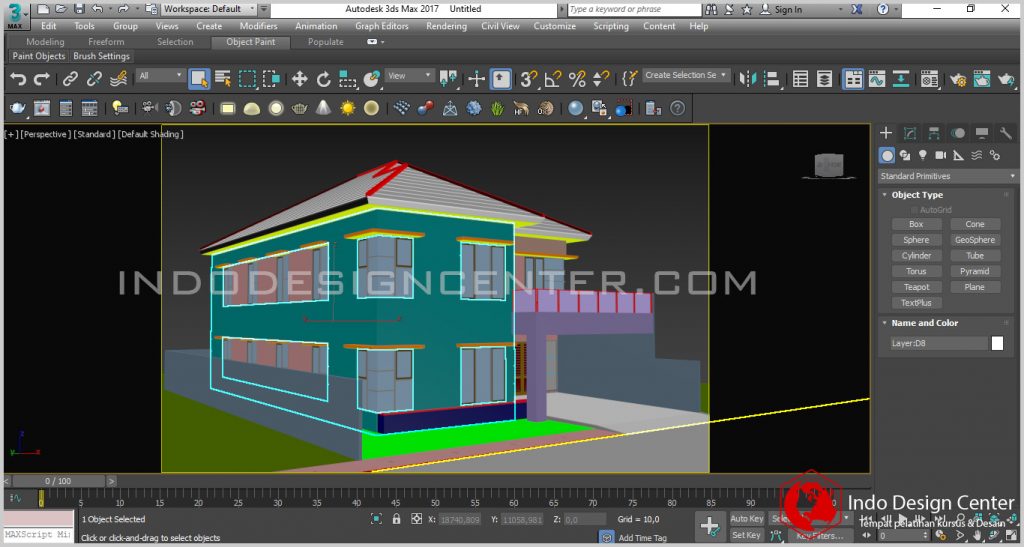
Task: Click the keyword search field
Action: pos(634,9)
